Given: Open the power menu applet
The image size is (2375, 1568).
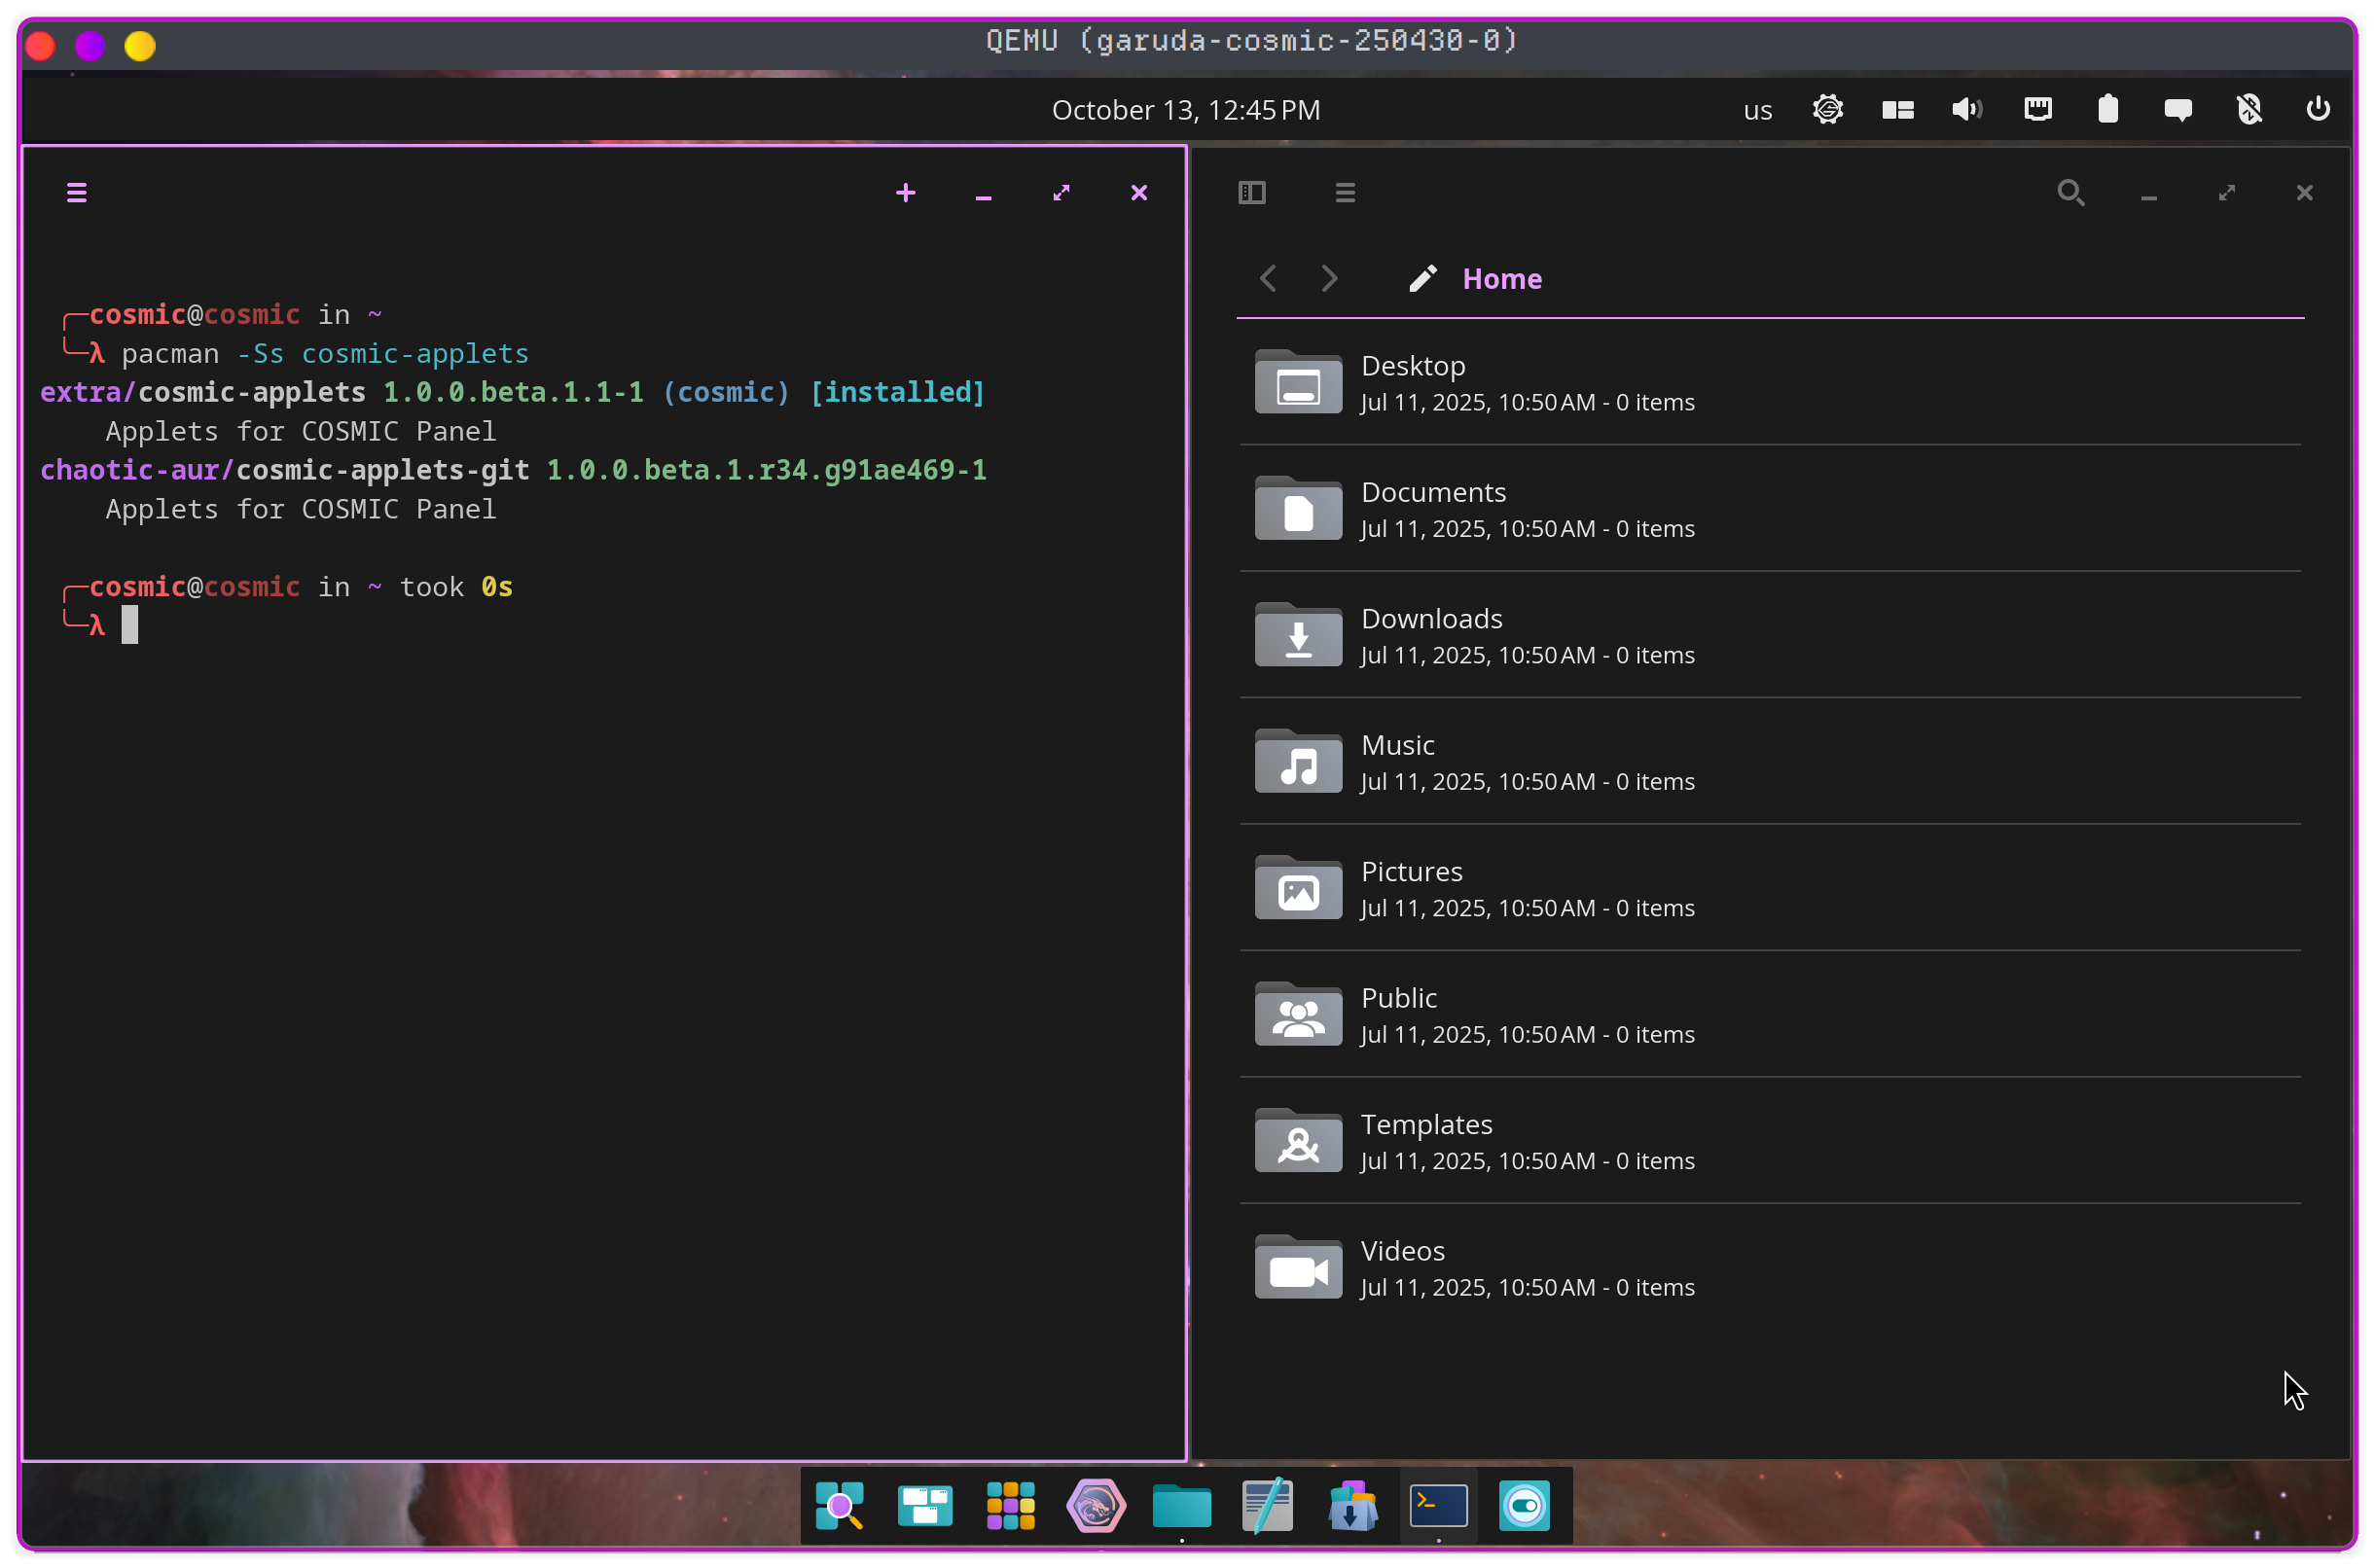Looking at the screenshot, I should [2318, 110].
